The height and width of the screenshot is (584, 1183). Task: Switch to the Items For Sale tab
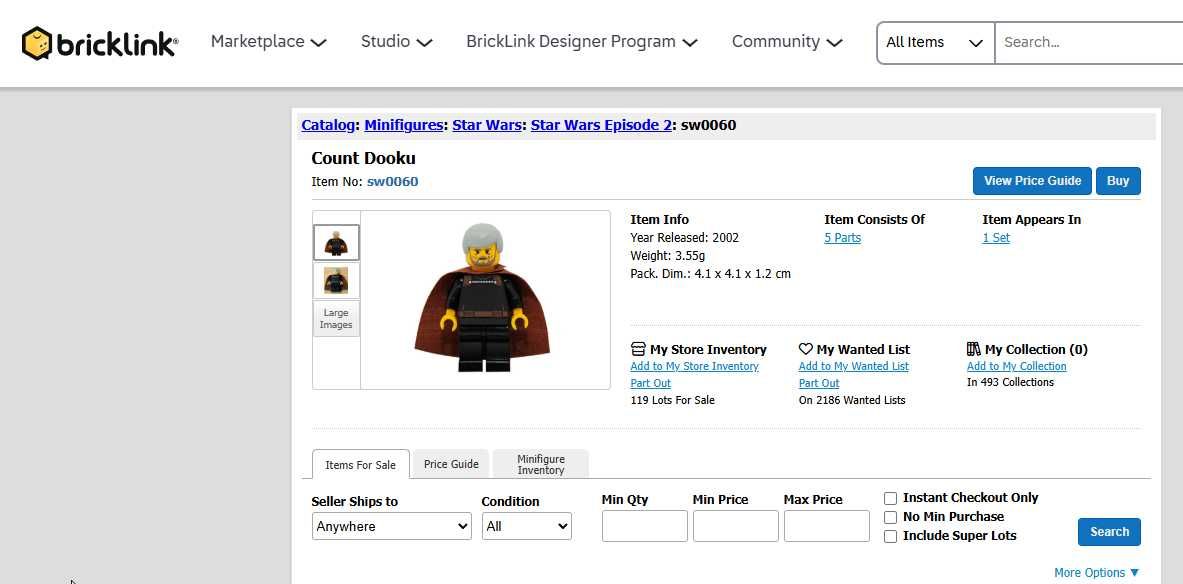[x=361, y=465]
